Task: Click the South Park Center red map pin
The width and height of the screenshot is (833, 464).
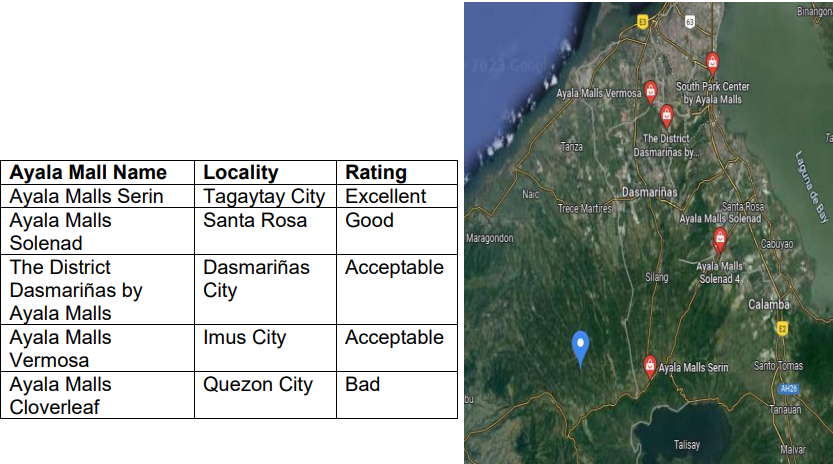Action: pyautogui.click(x=712, y=64)
